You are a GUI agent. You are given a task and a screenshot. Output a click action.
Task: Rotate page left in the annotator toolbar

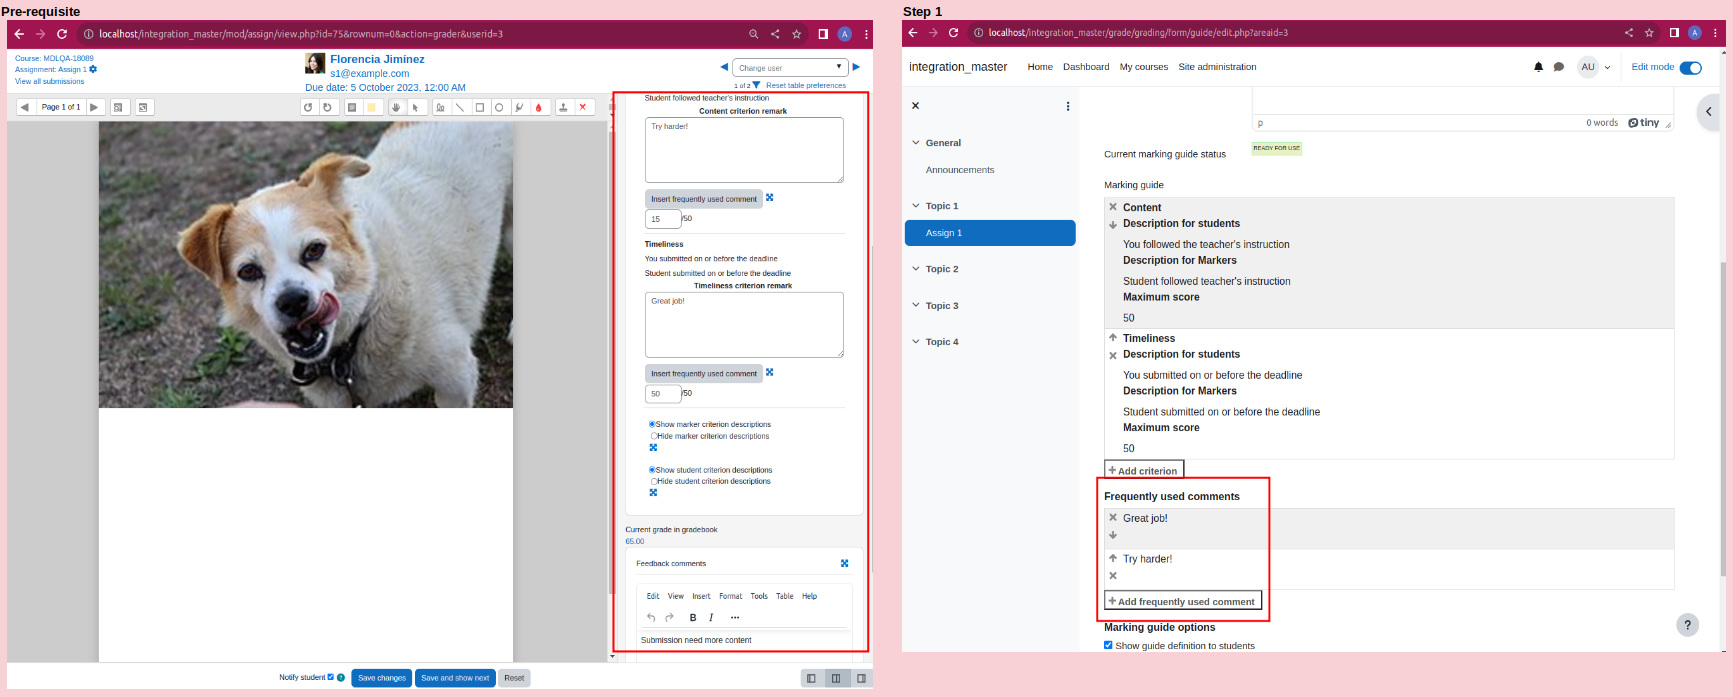click(309, 107)
